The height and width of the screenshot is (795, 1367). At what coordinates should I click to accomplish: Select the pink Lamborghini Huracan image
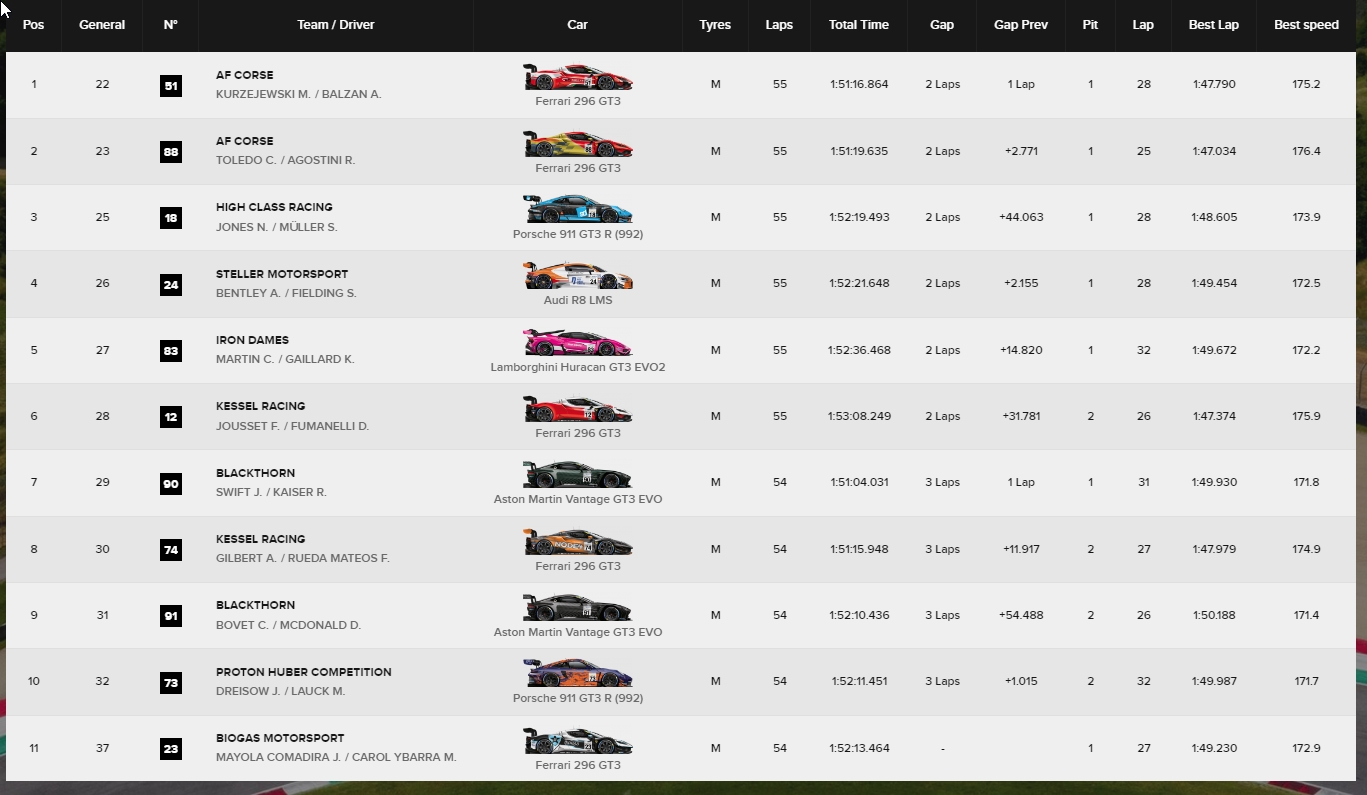click(578, 343)
